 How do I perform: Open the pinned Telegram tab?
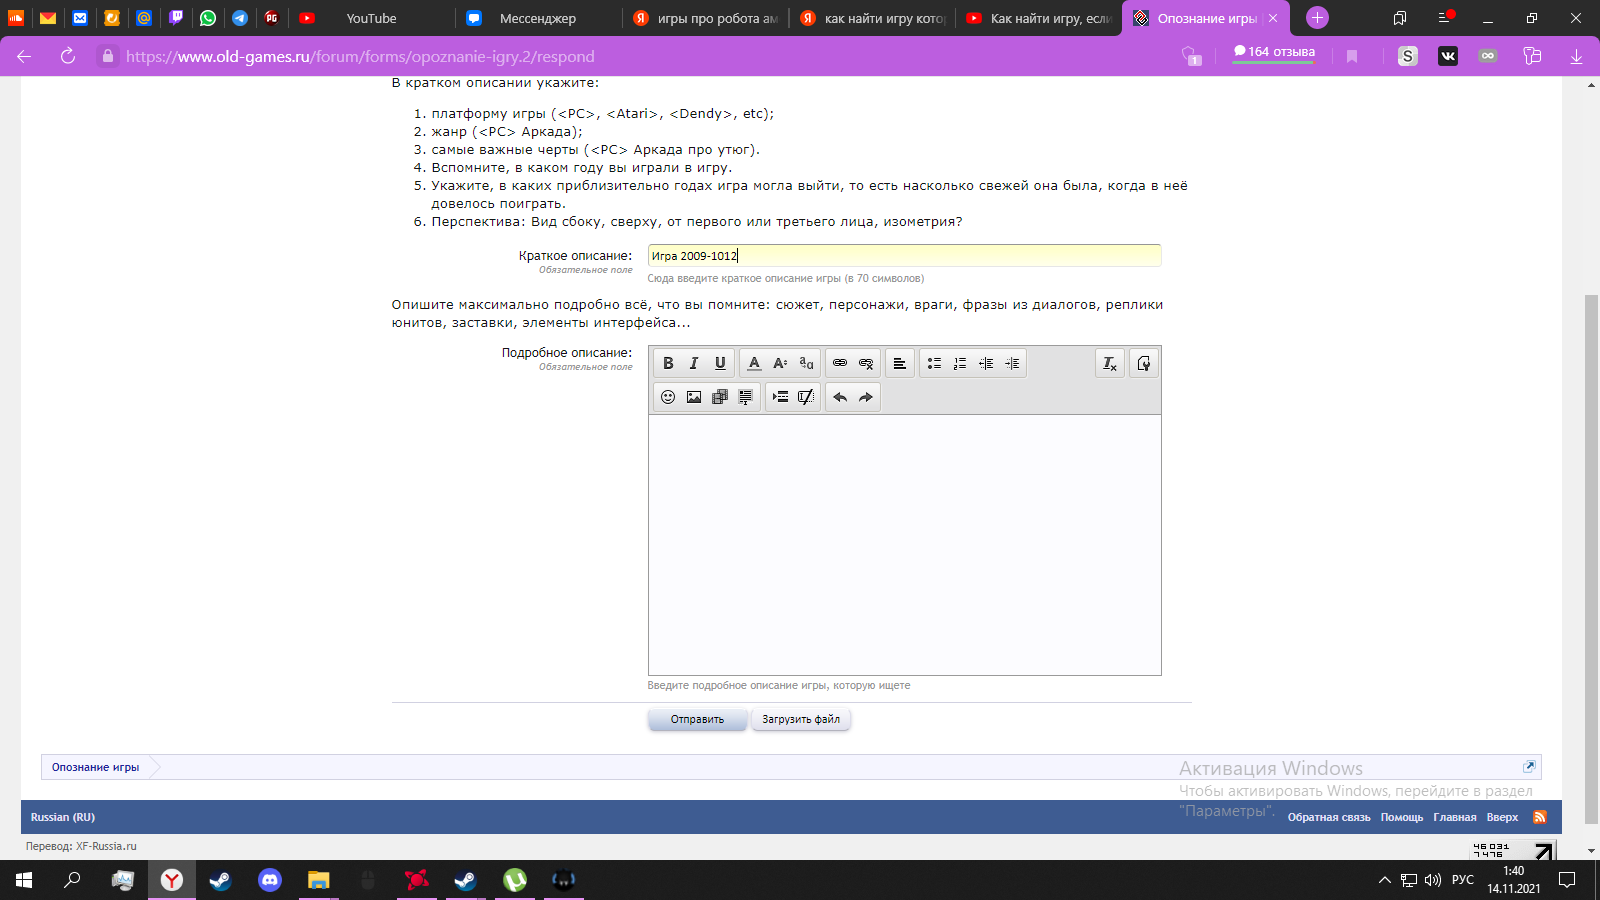[240, 18]
